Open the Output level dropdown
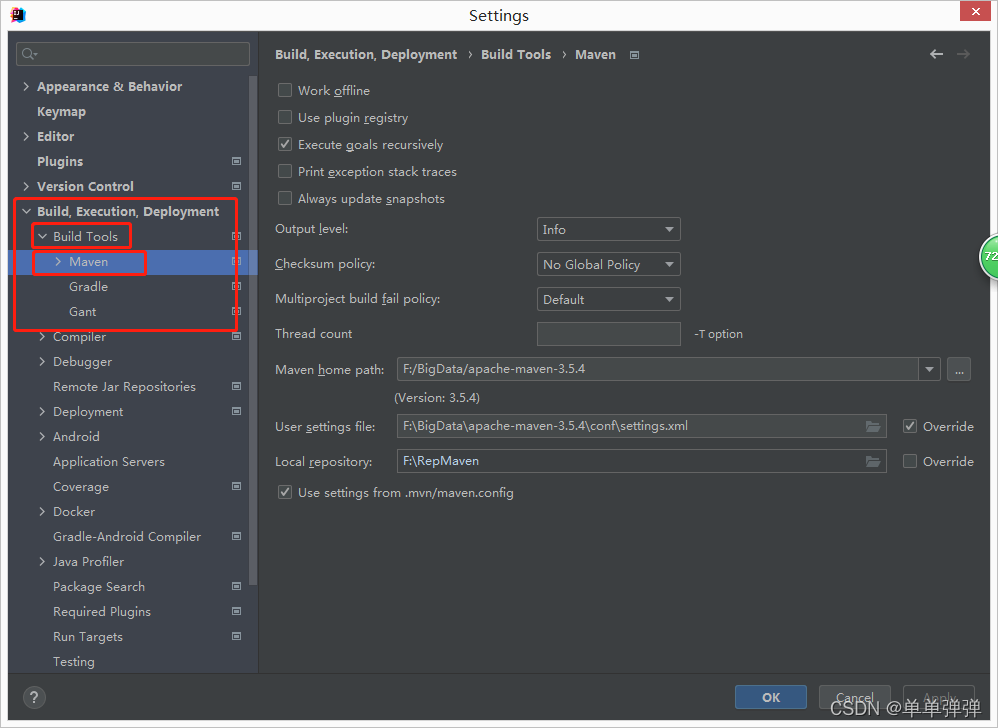 [608, 229]
